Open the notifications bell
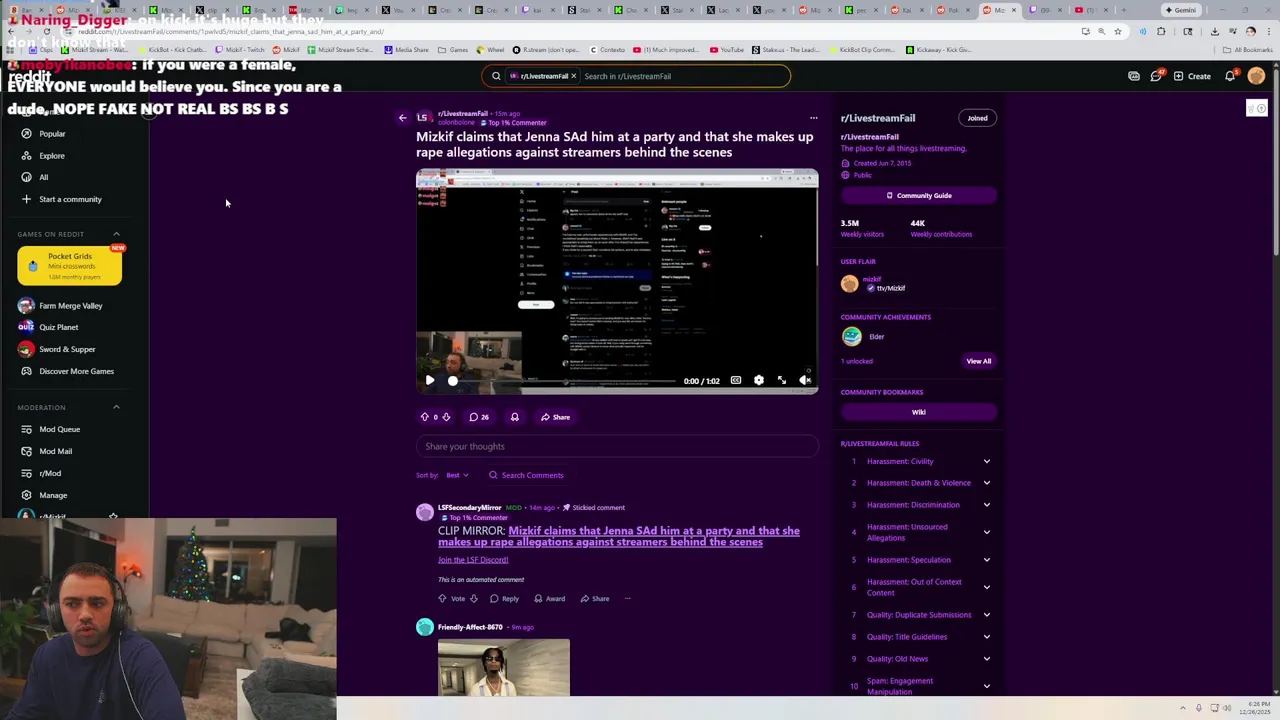This screenshot has width=1280, height=720. click(1230, 76)
